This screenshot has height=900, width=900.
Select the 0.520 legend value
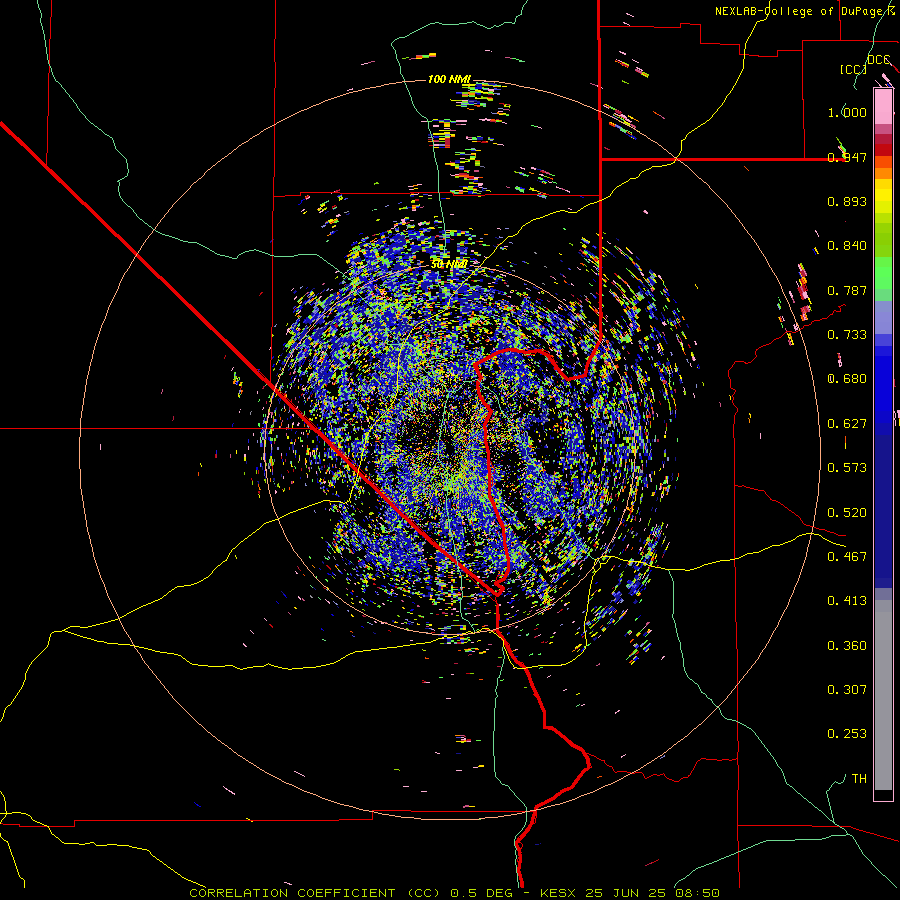click(x=847, y=513)
